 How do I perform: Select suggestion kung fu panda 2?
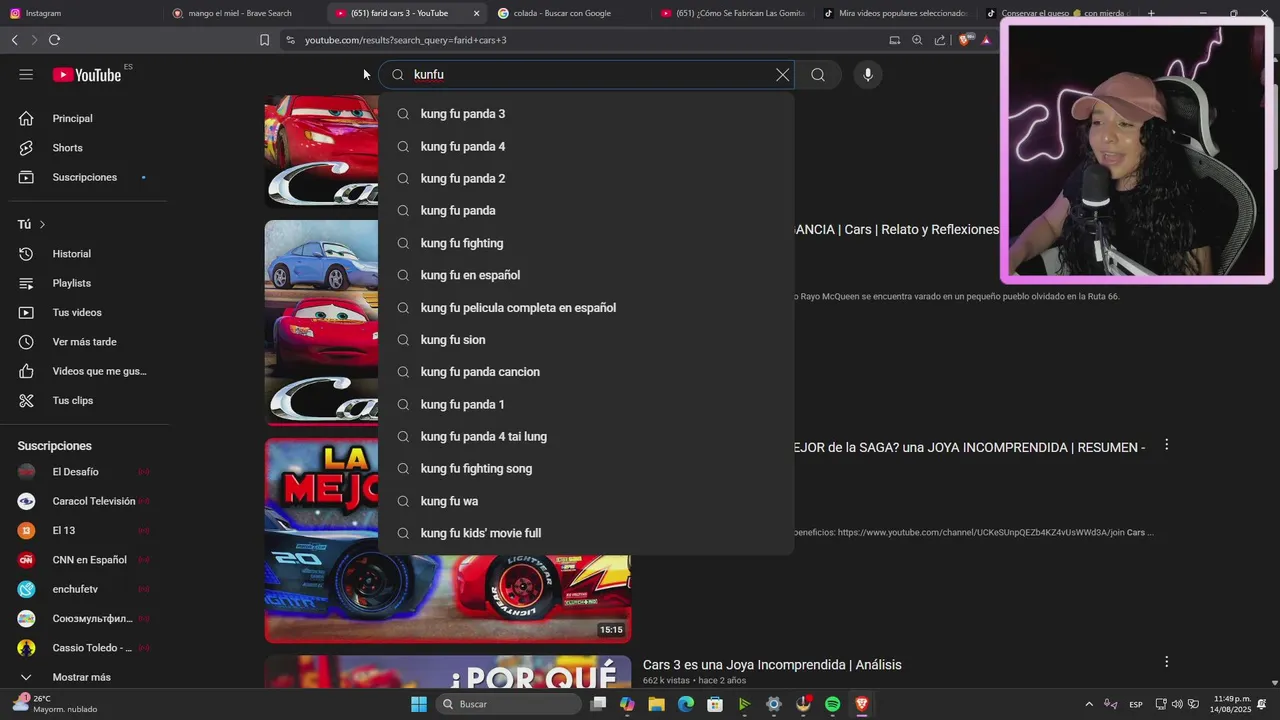(x=586, y=178)
